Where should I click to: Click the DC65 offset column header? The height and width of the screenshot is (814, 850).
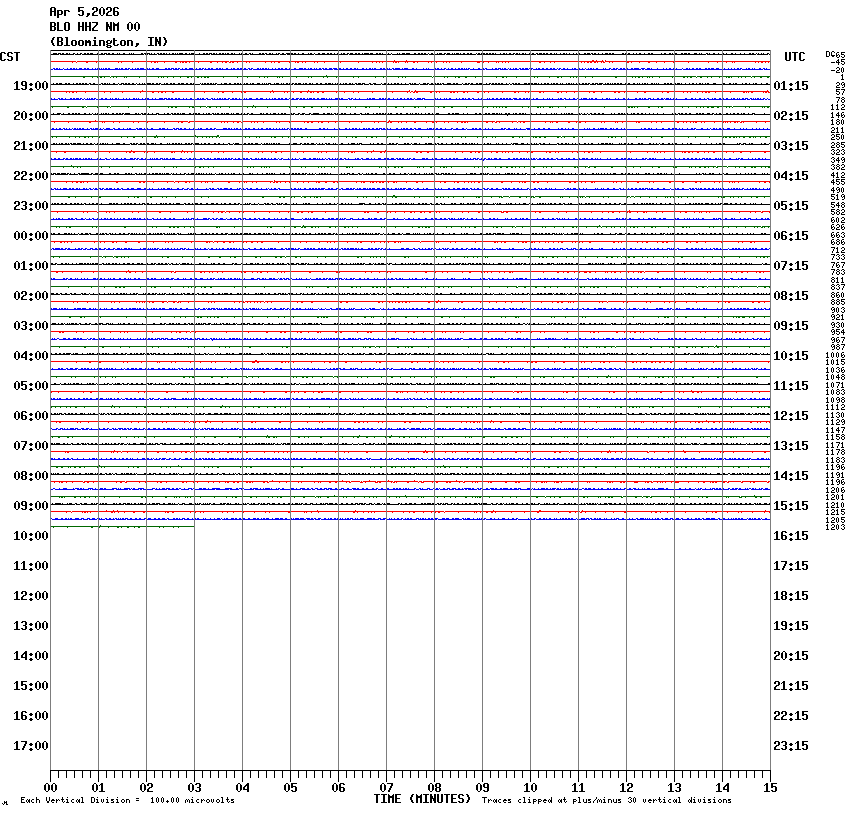[835, 55]
